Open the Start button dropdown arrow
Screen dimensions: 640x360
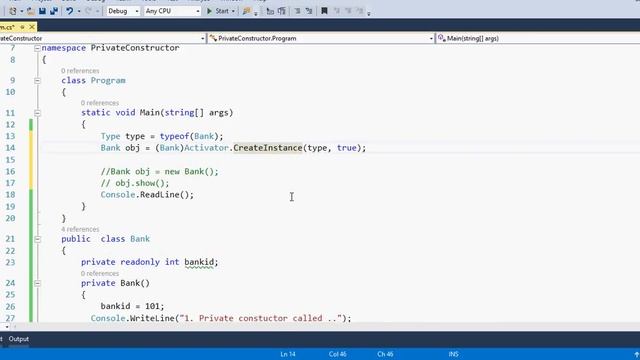point(233,11)
